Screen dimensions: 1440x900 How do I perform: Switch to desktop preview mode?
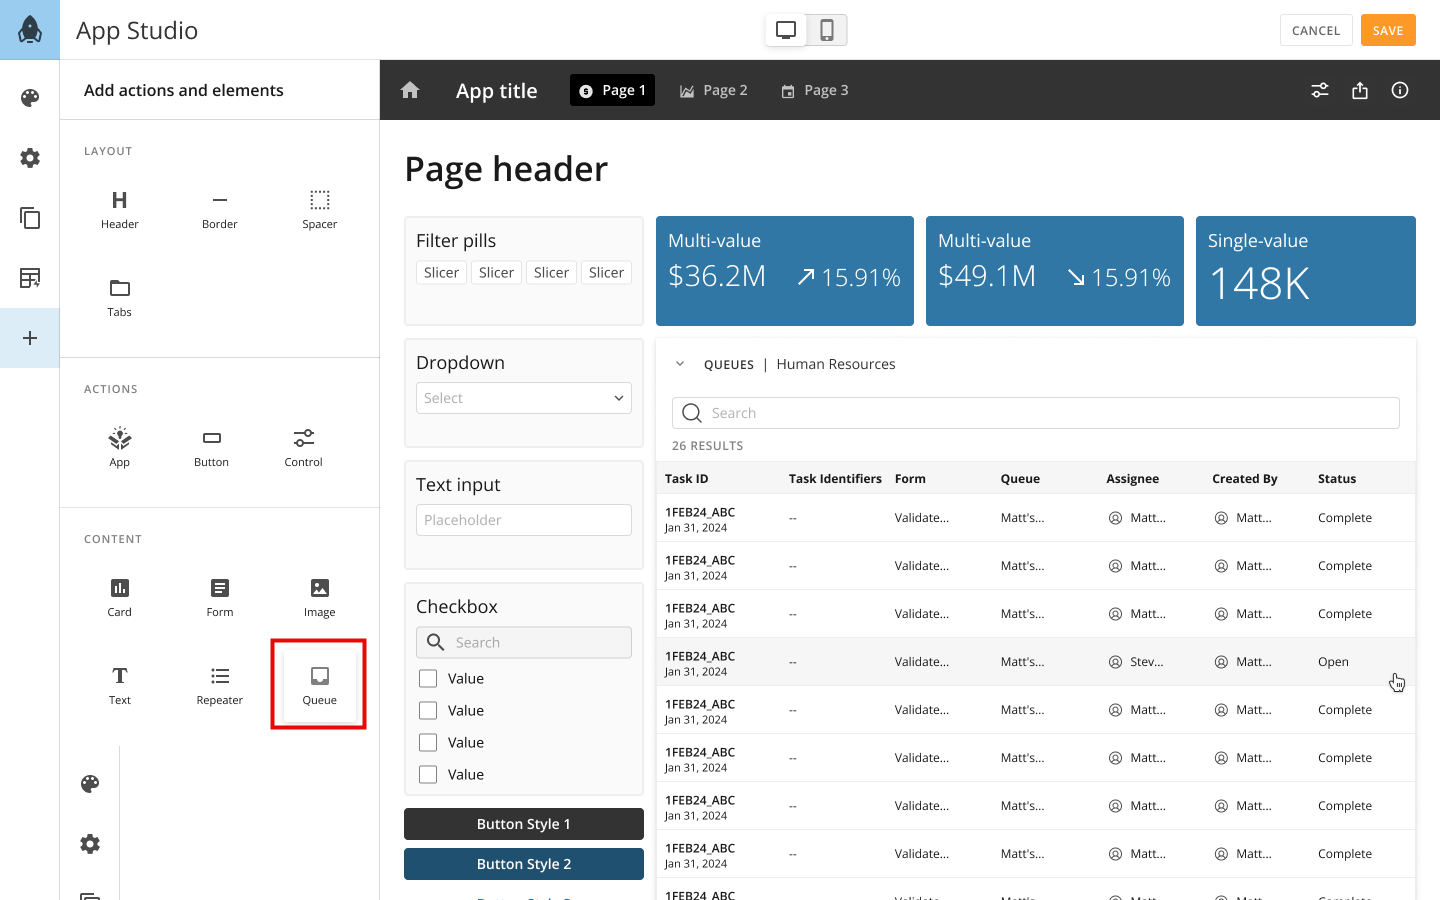pos(786,30)
